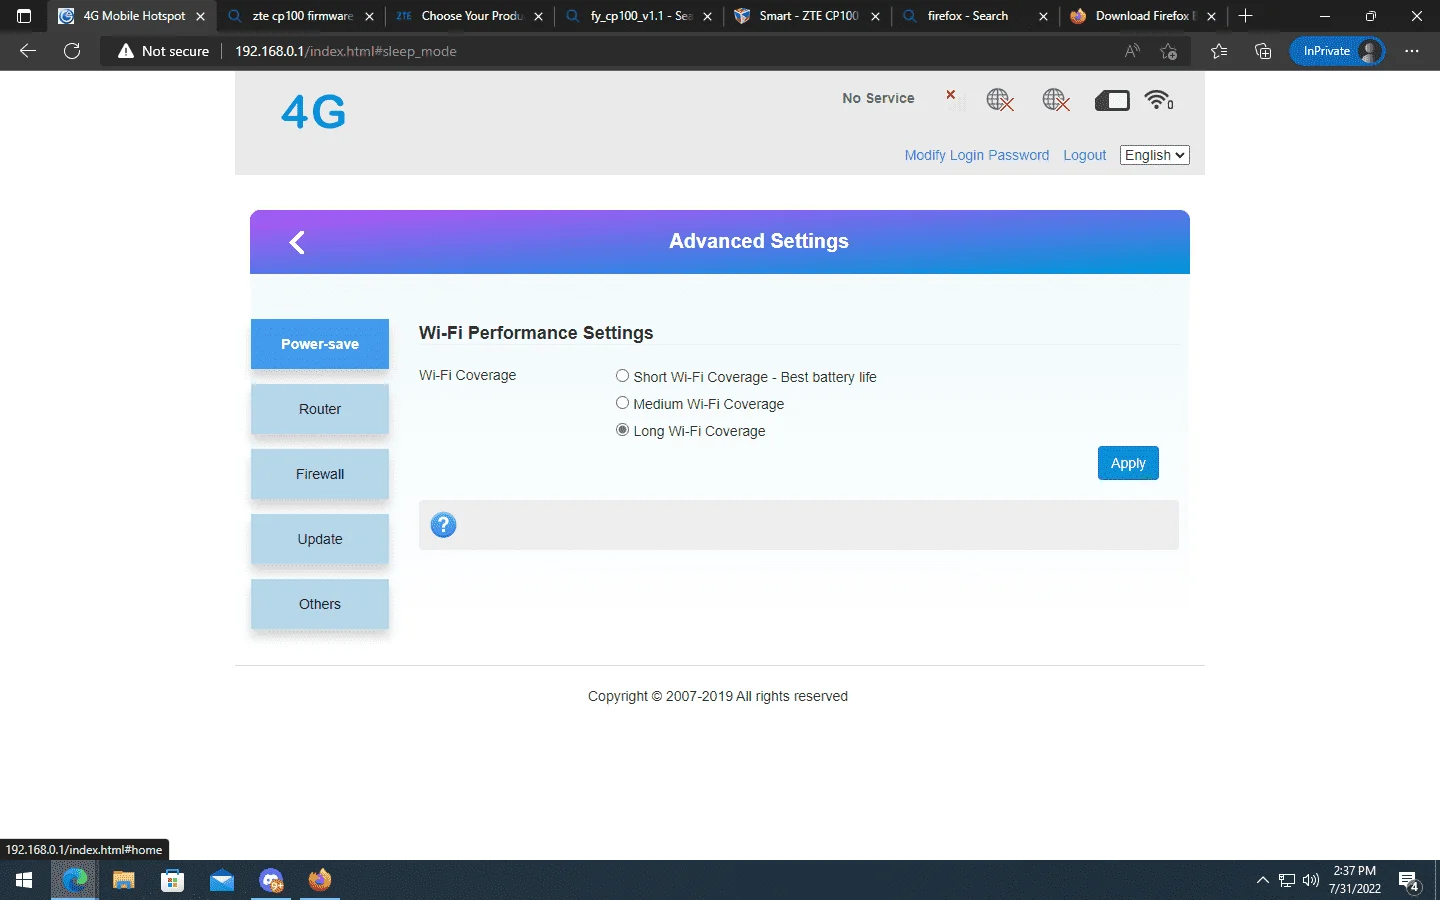Show hidden system tray icons
Image resolution: width=1440 pixels, height=900 pixels.
pos(1262,880)
